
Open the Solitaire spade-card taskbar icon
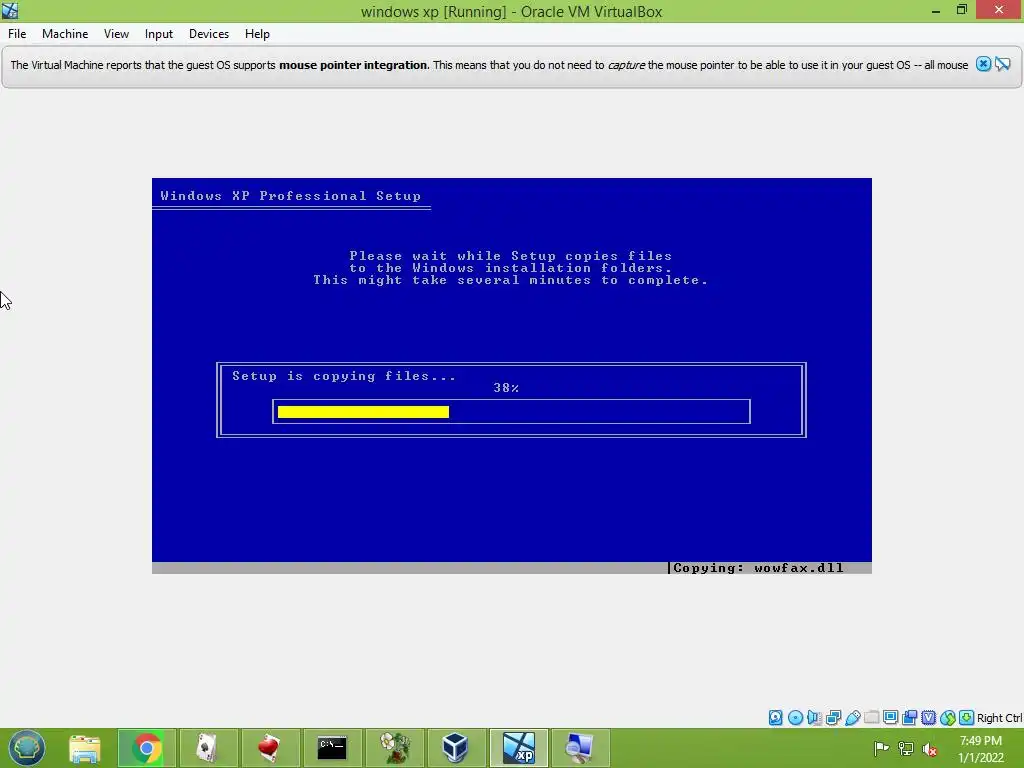point(208,748)
